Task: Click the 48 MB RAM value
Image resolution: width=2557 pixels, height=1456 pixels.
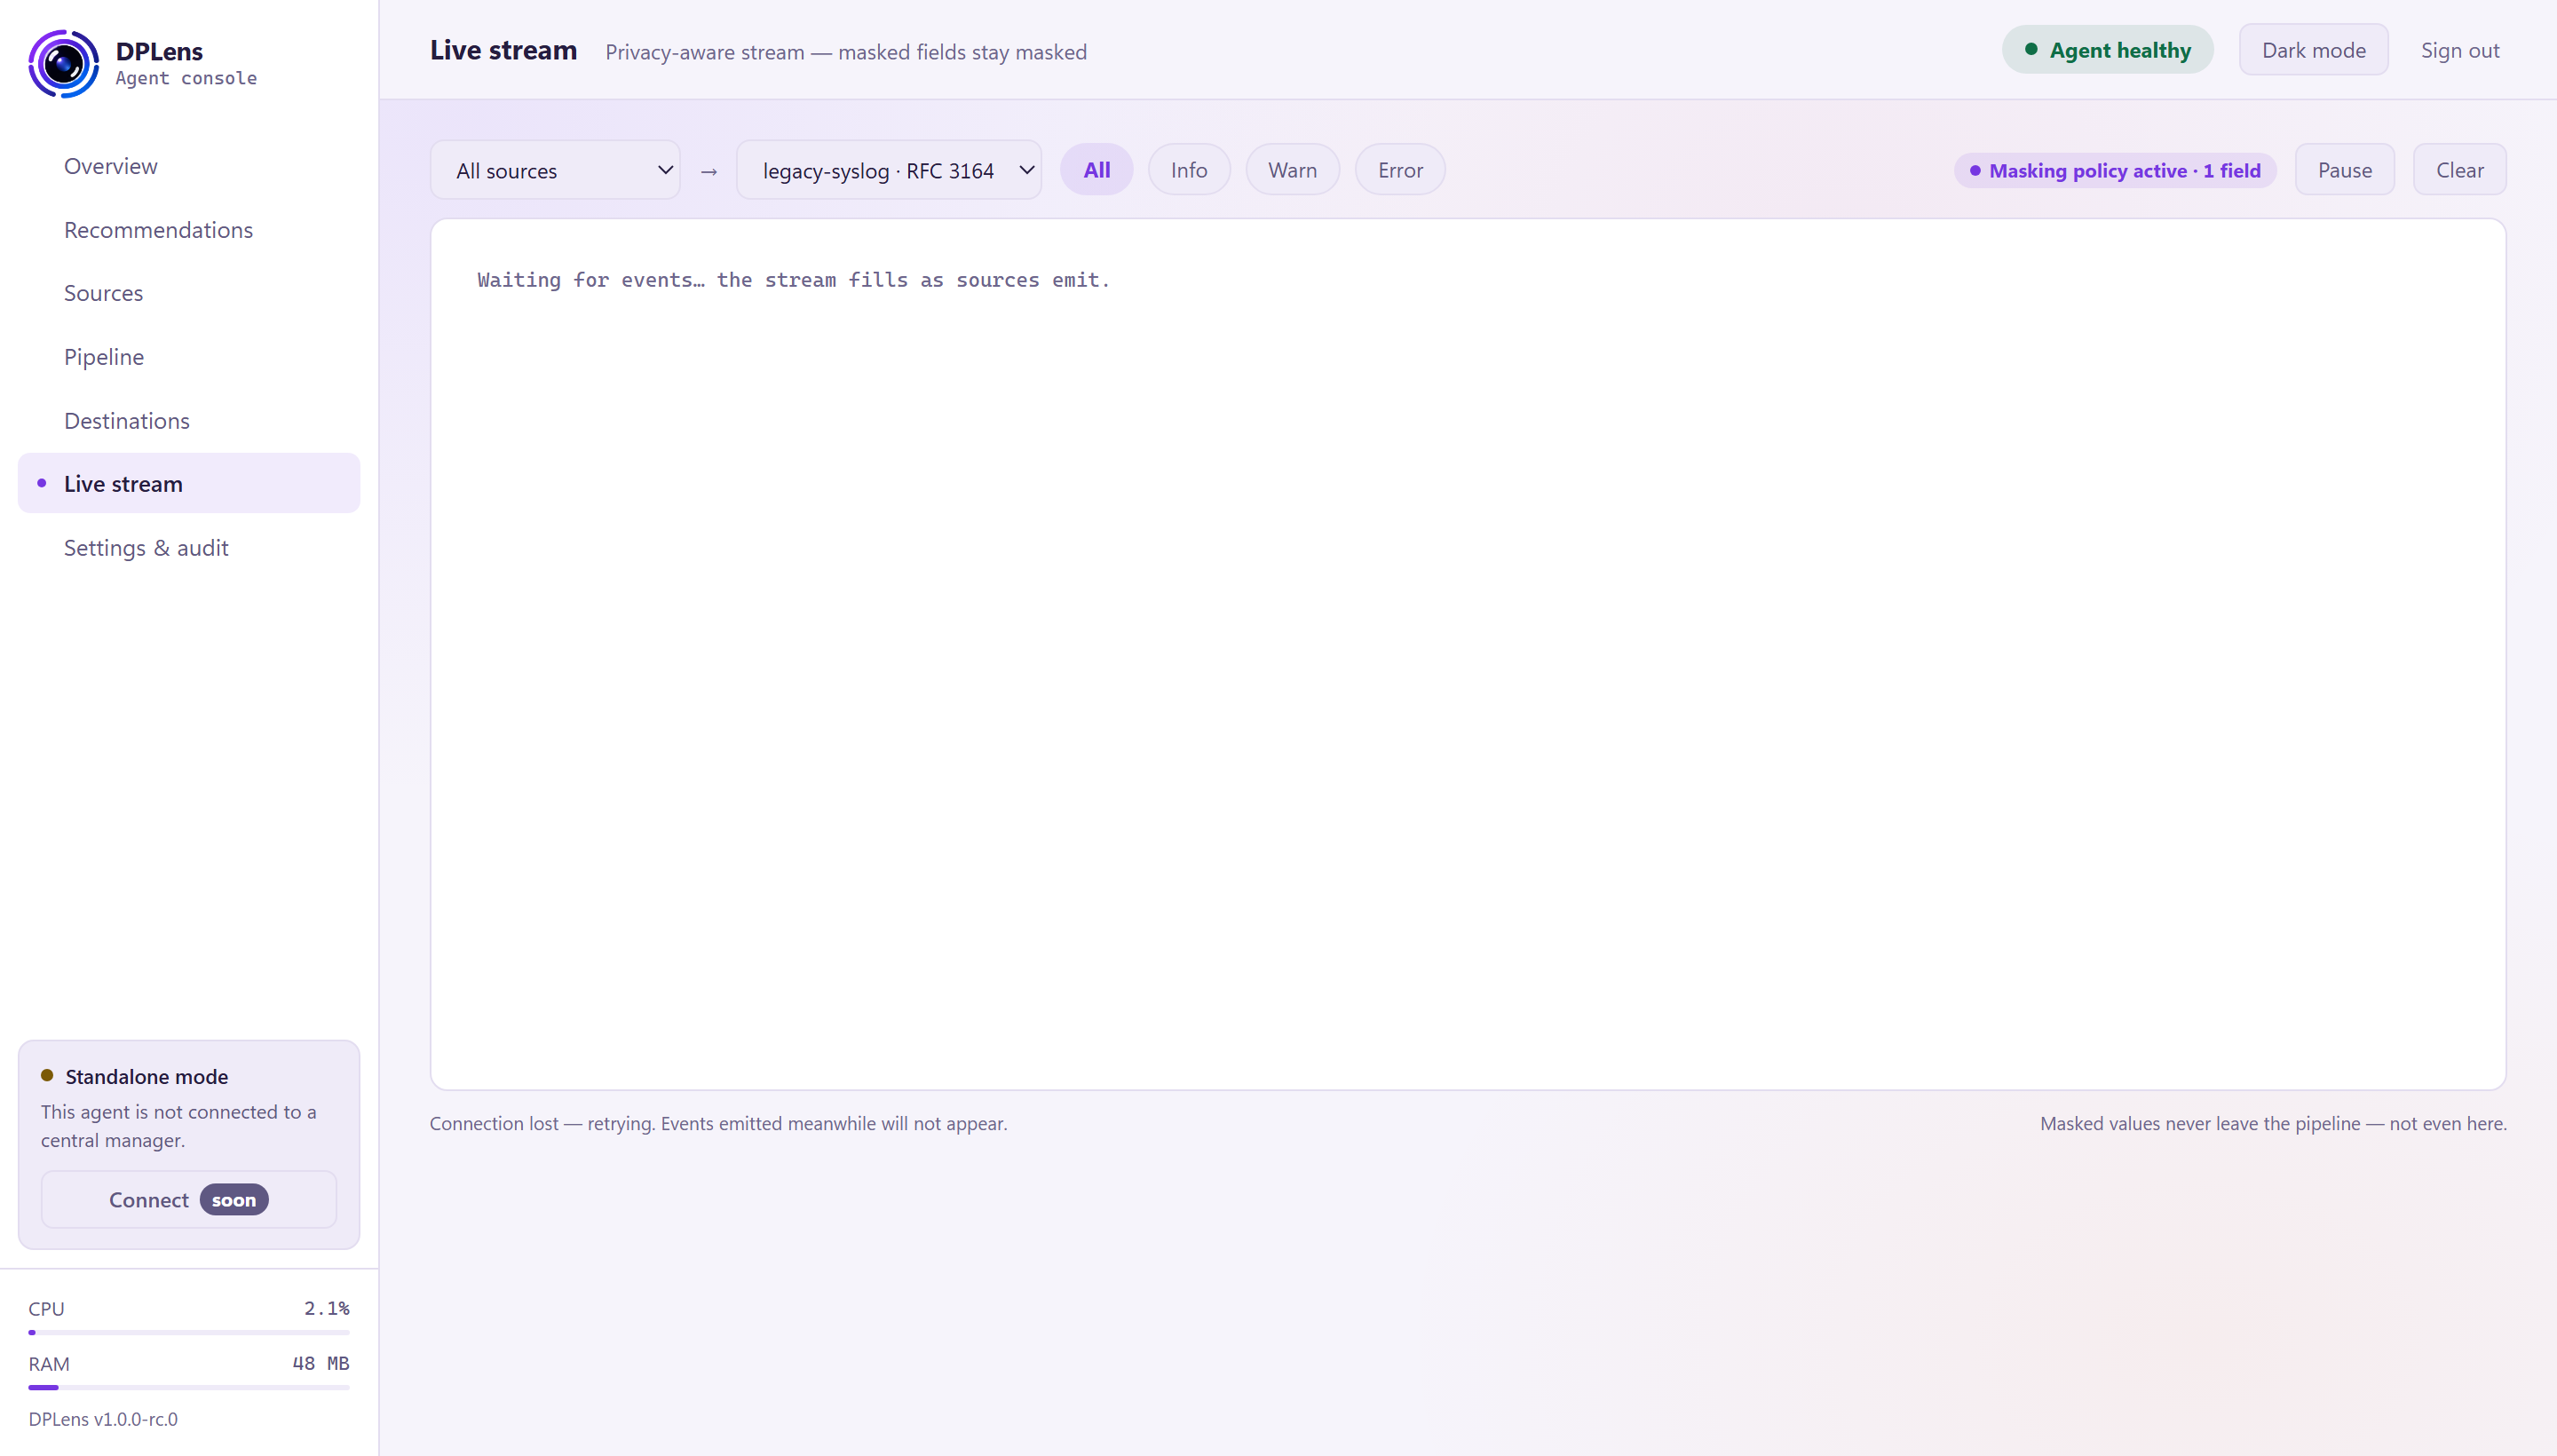Action: [x=320, y=1363]
